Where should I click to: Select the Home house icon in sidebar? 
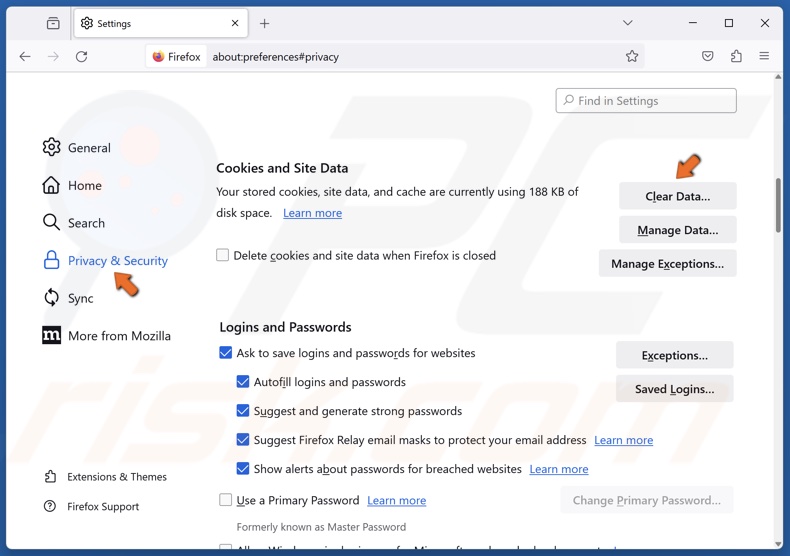pos(51,185)
